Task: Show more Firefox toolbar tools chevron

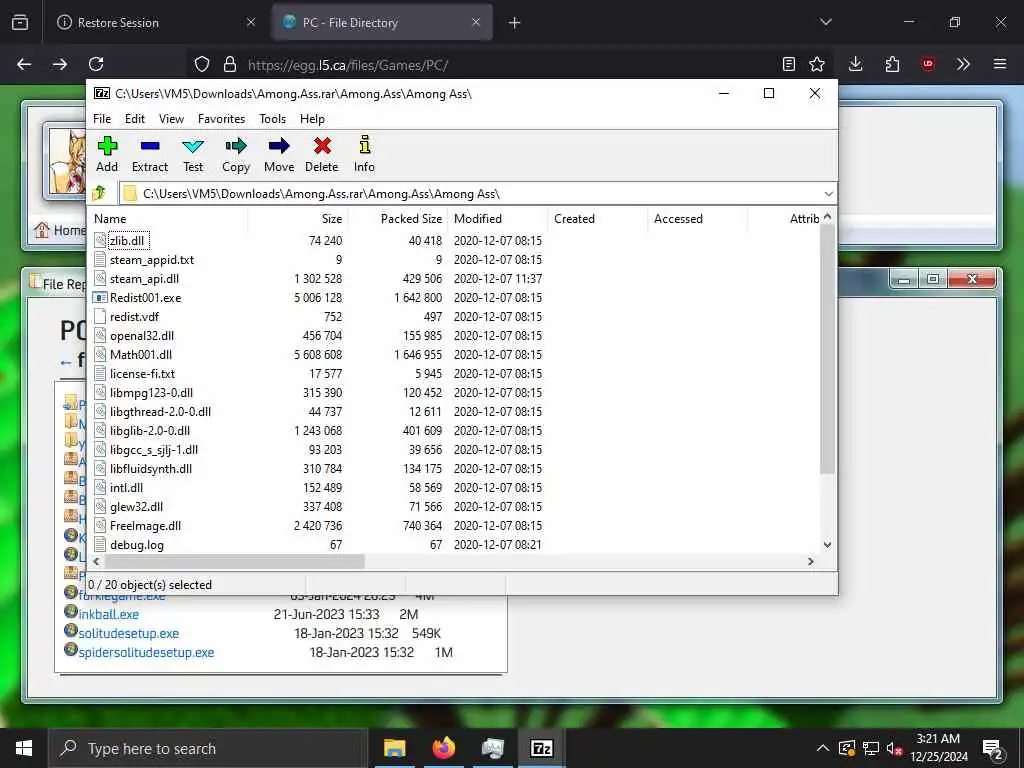Action: pyautogui.click(x=963, y=64)
